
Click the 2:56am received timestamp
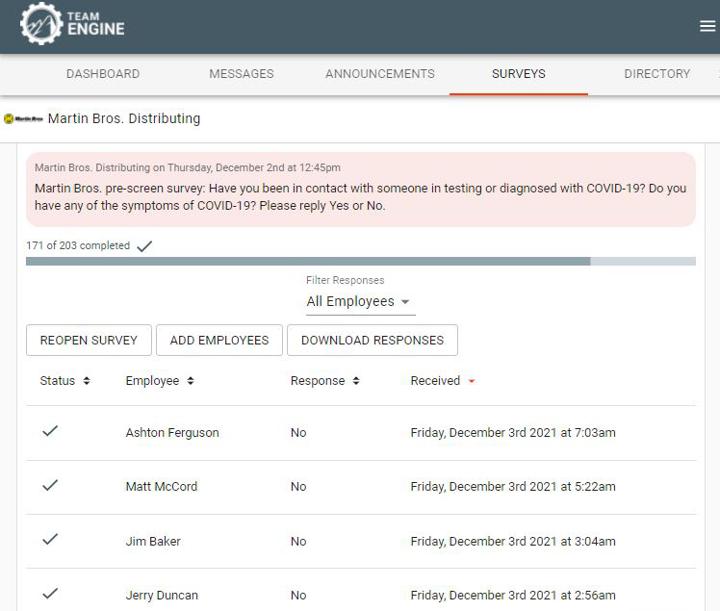(x=513, y=595)
